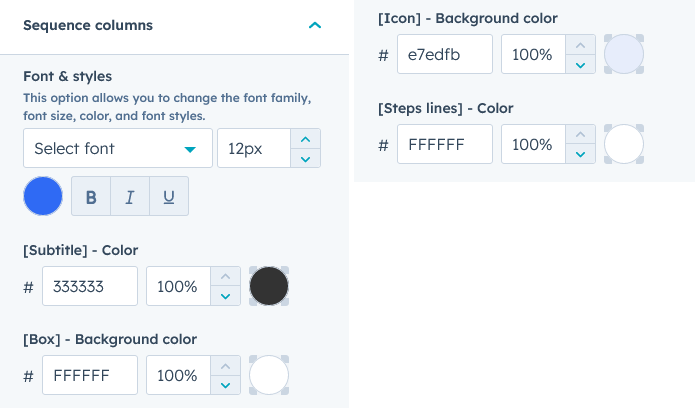Toggle underline font style

(x=169, y=197)
